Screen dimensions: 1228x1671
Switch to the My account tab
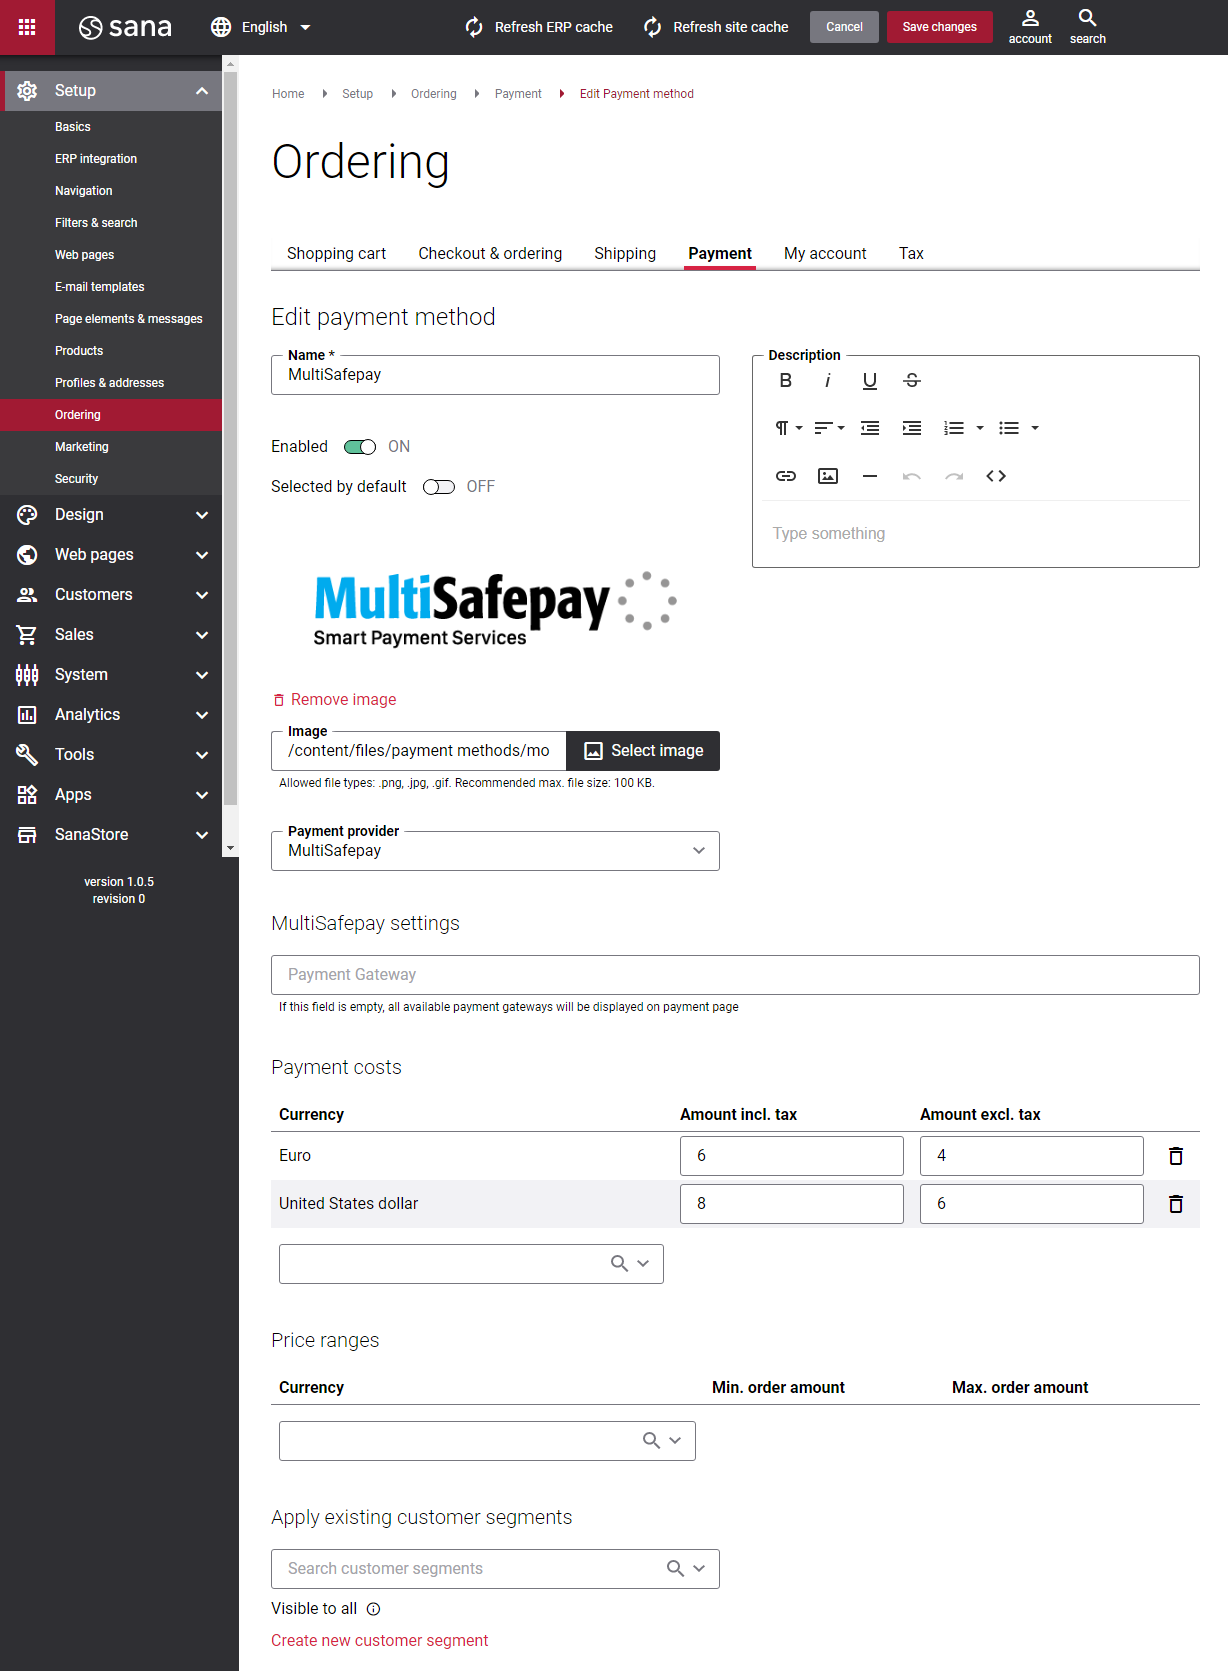pyautogui.click(x=825, y=254)
